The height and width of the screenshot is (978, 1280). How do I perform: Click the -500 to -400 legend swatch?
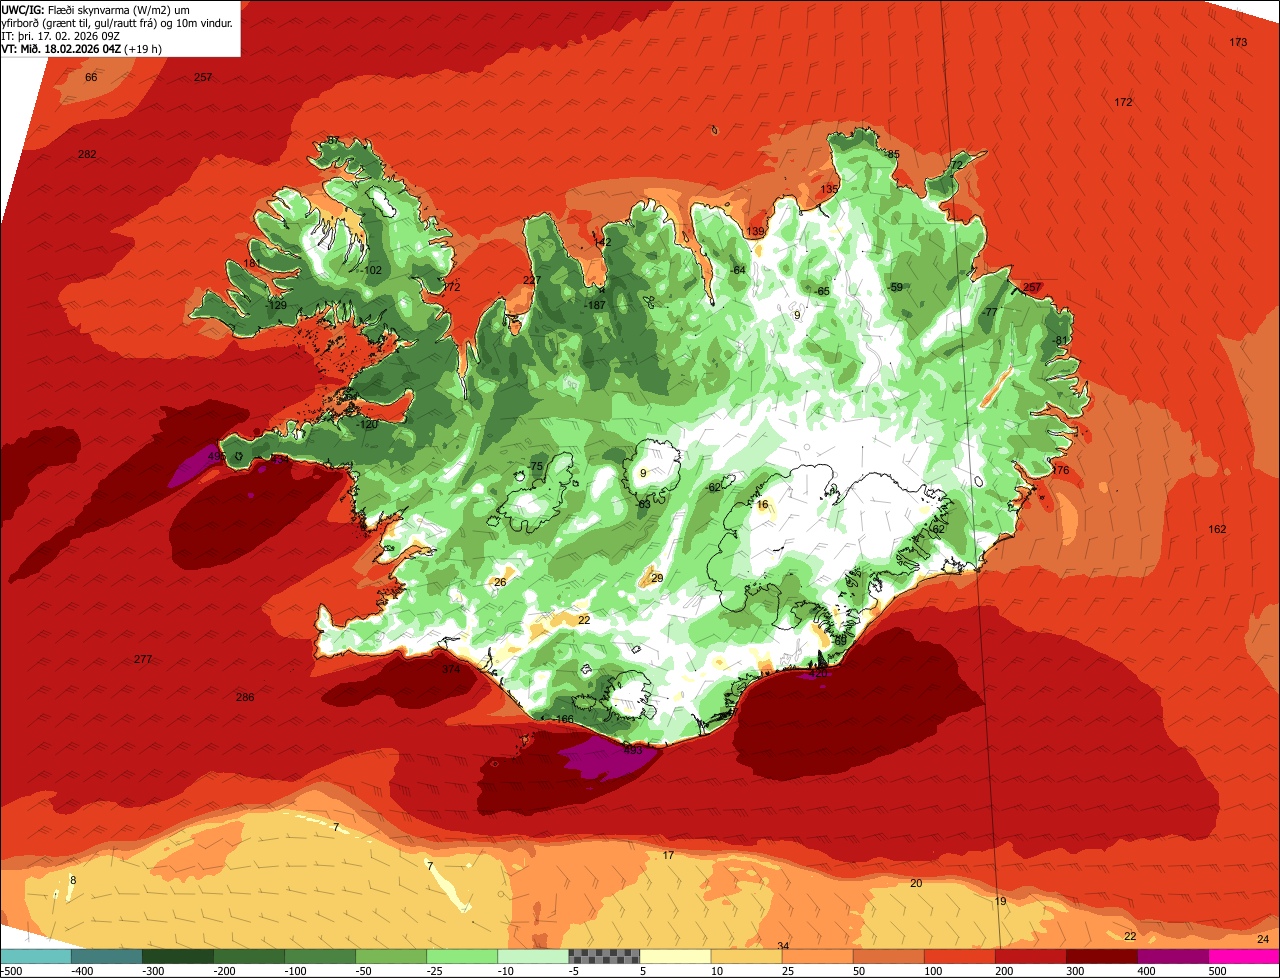(x=35, y=956)
